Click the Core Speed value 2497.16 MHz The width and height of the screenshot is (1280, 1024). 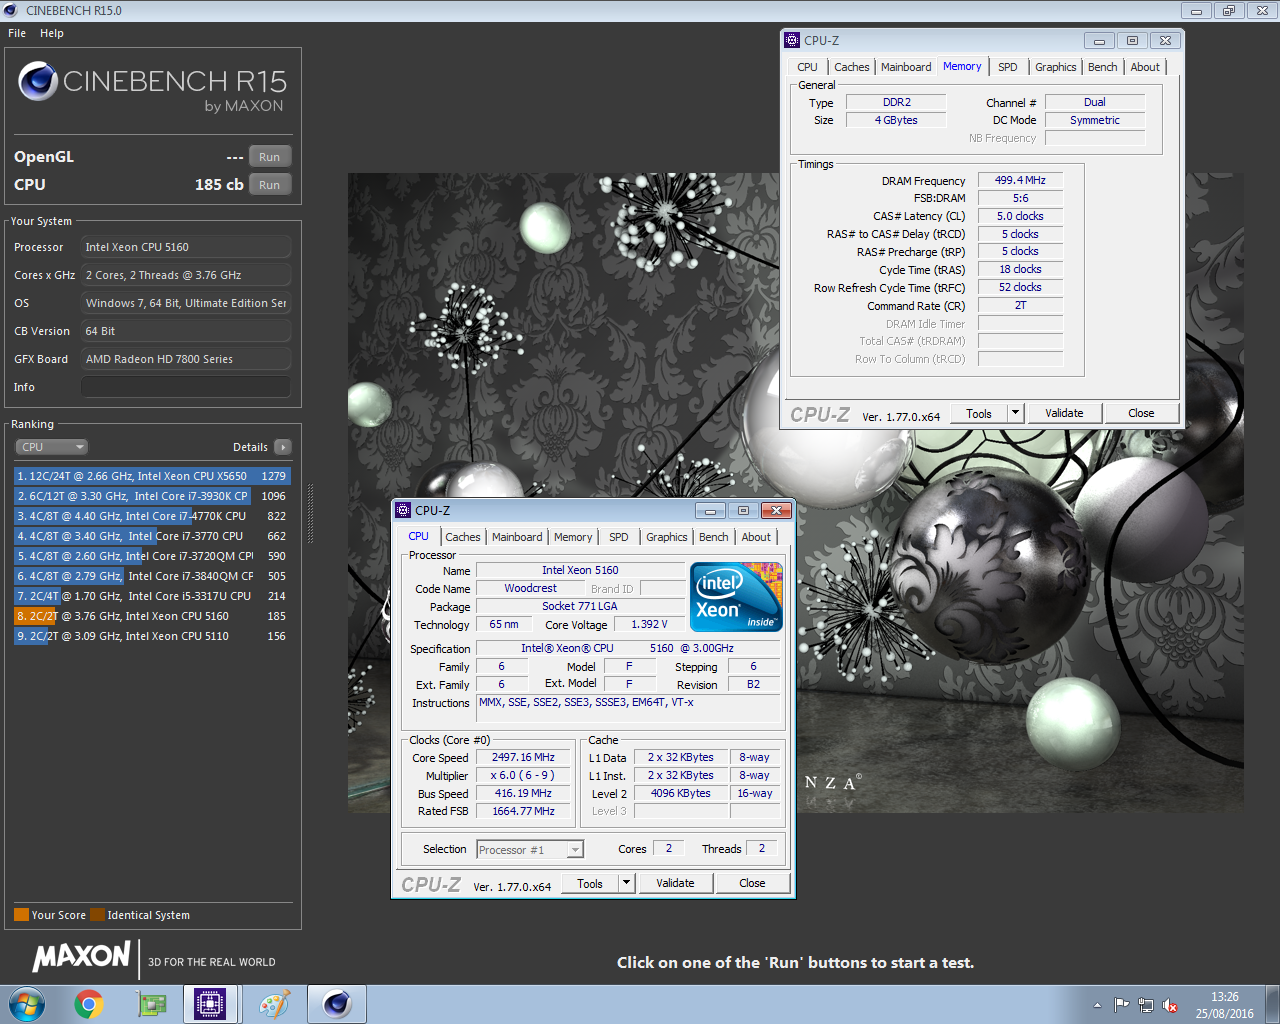[x=523, y=757]
